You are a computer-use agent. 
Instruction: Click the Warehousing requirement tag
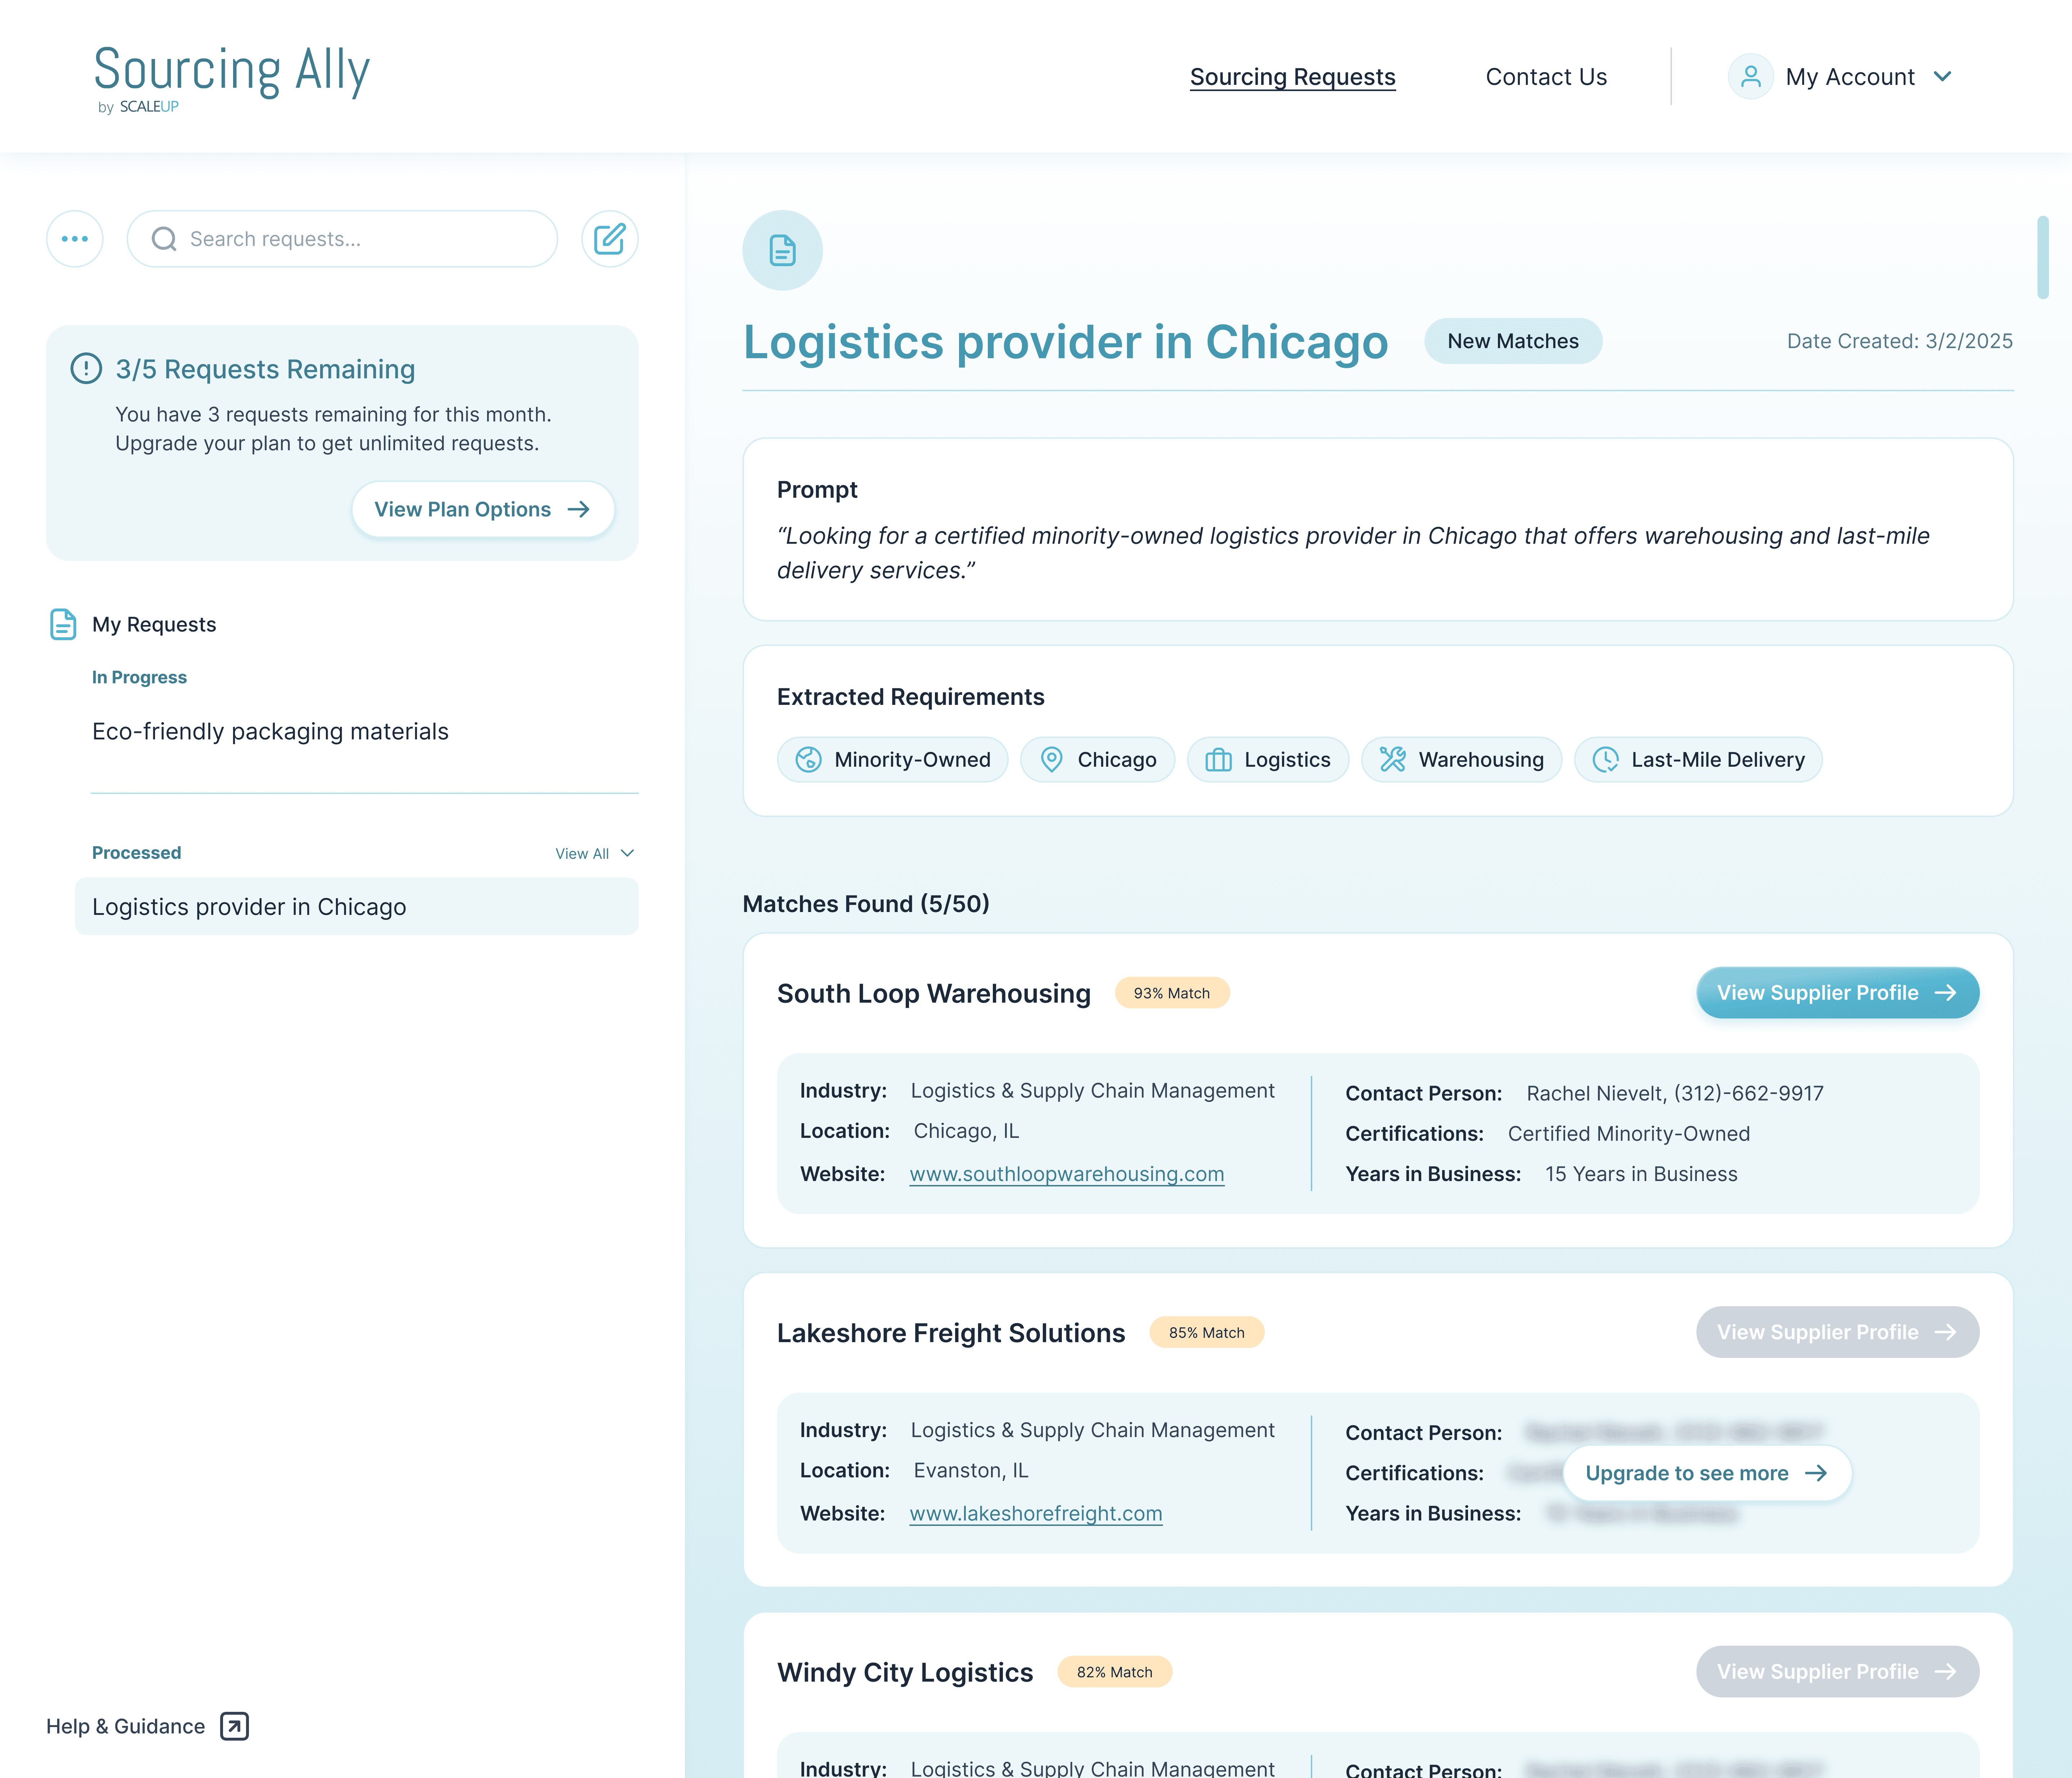tap(1462, 760)
